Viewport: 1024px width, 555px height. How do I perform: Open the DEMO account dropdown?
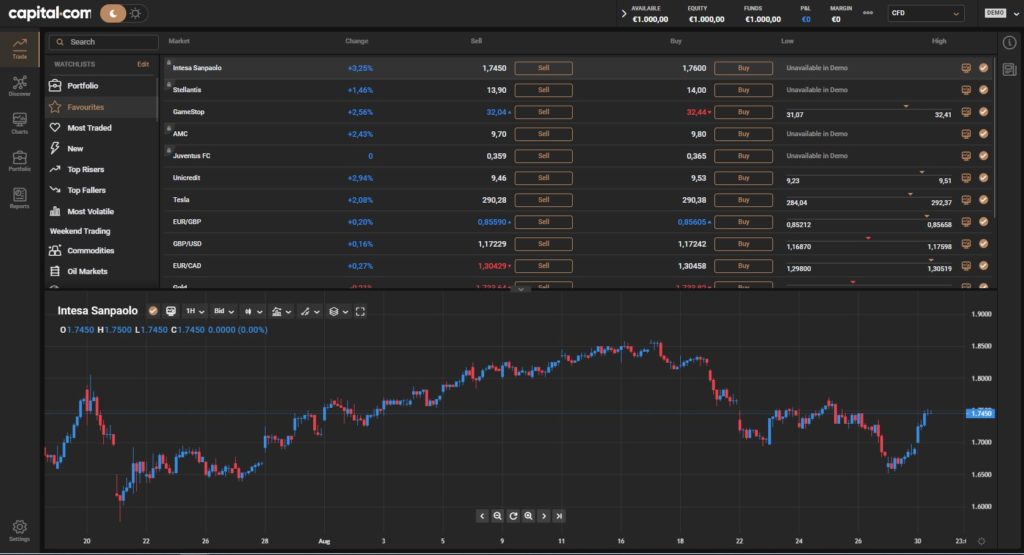(1001, 13)
